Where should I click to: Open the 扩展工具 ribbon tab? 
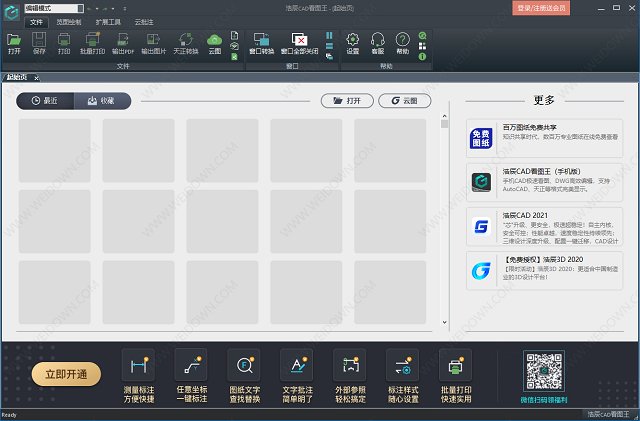pyautogui.click(x=108, y=20)
